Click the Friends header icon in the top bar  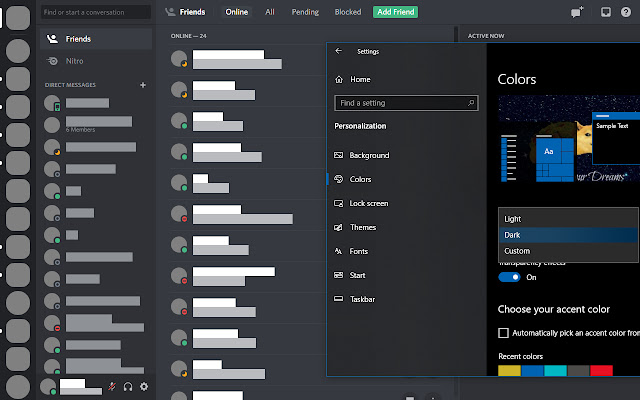tap(170, 12)
